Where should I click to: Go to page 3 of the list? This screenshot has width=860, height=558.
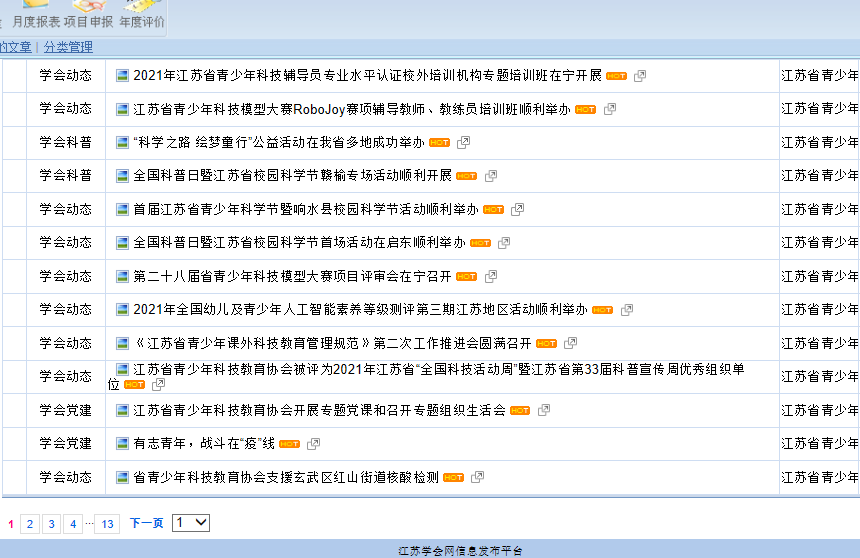click(52, 524)
